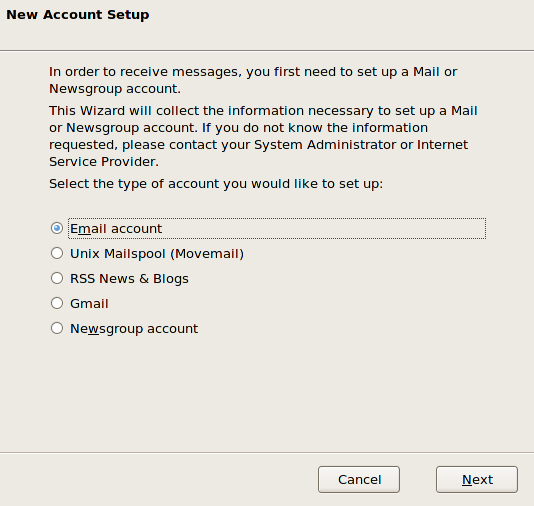Click the "Service Provider." line of text
The image size is (534, 506).
click(104, 161)
